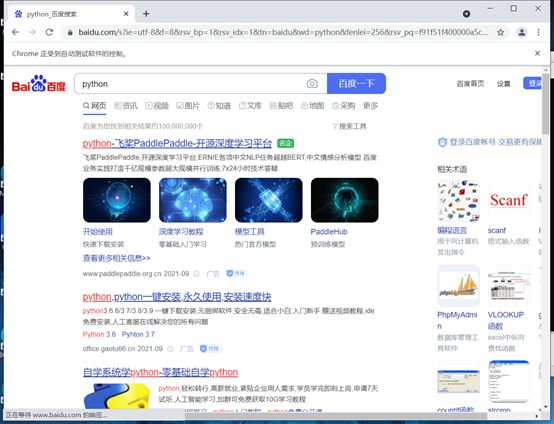
Task: Open Chrome three-dot menu
Action: click(538, 33)
